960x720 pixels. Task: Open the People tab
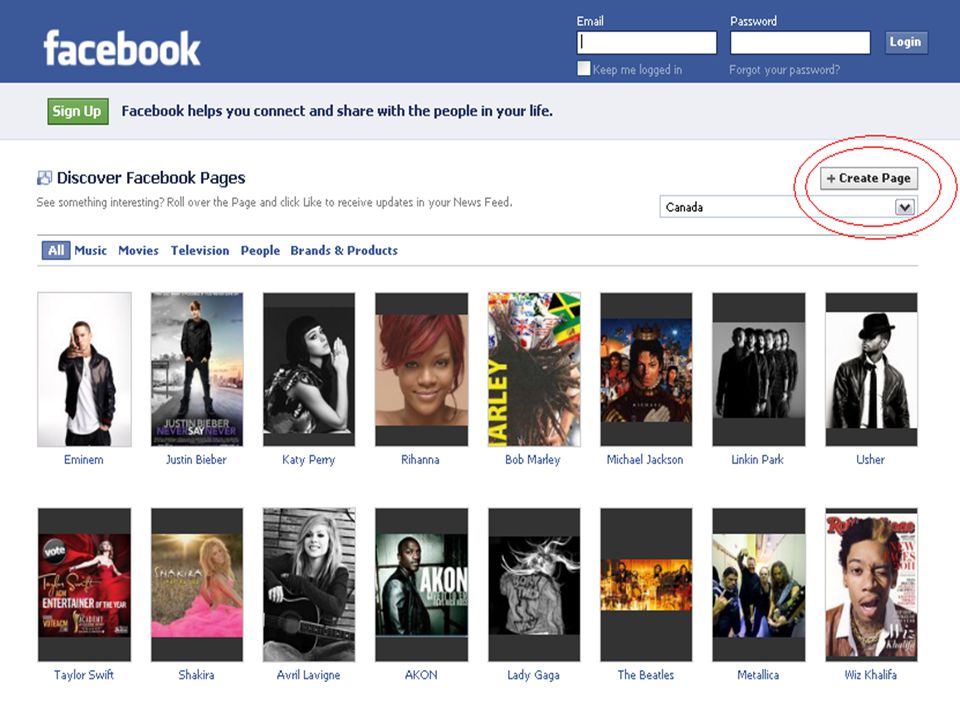tap(260, 250)
